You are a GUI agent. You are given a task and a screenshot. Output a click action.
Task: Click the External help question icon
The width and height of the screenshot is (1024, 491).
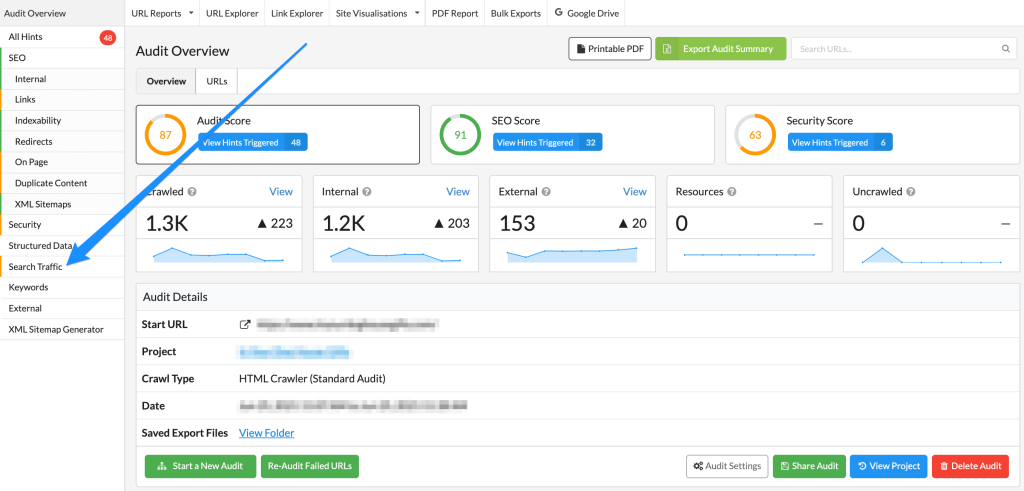pyautogui.click(x=546, y=192)
